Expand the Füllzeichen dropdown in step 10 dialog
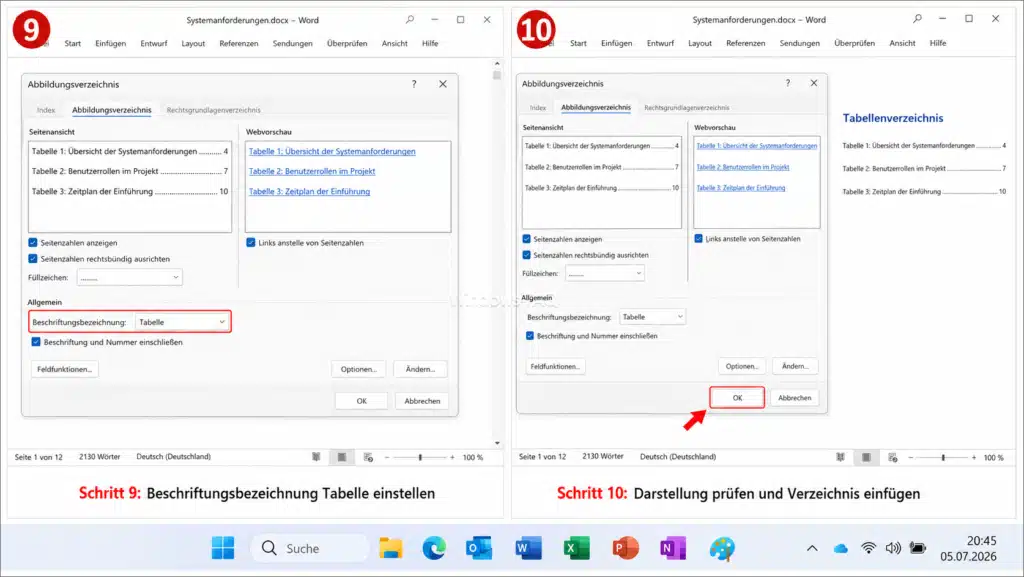 605,273
